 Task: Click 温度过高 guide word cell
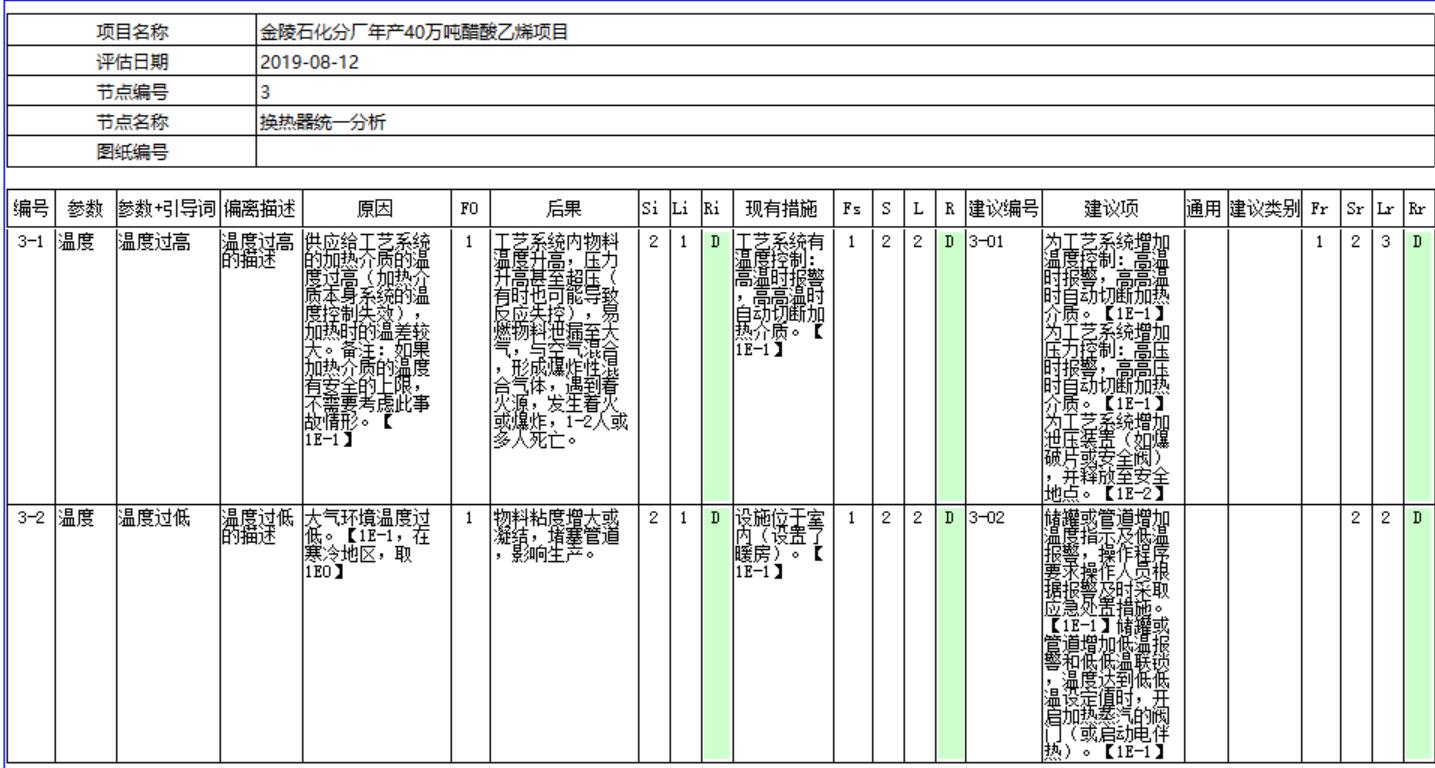click(x=166, y=366)
